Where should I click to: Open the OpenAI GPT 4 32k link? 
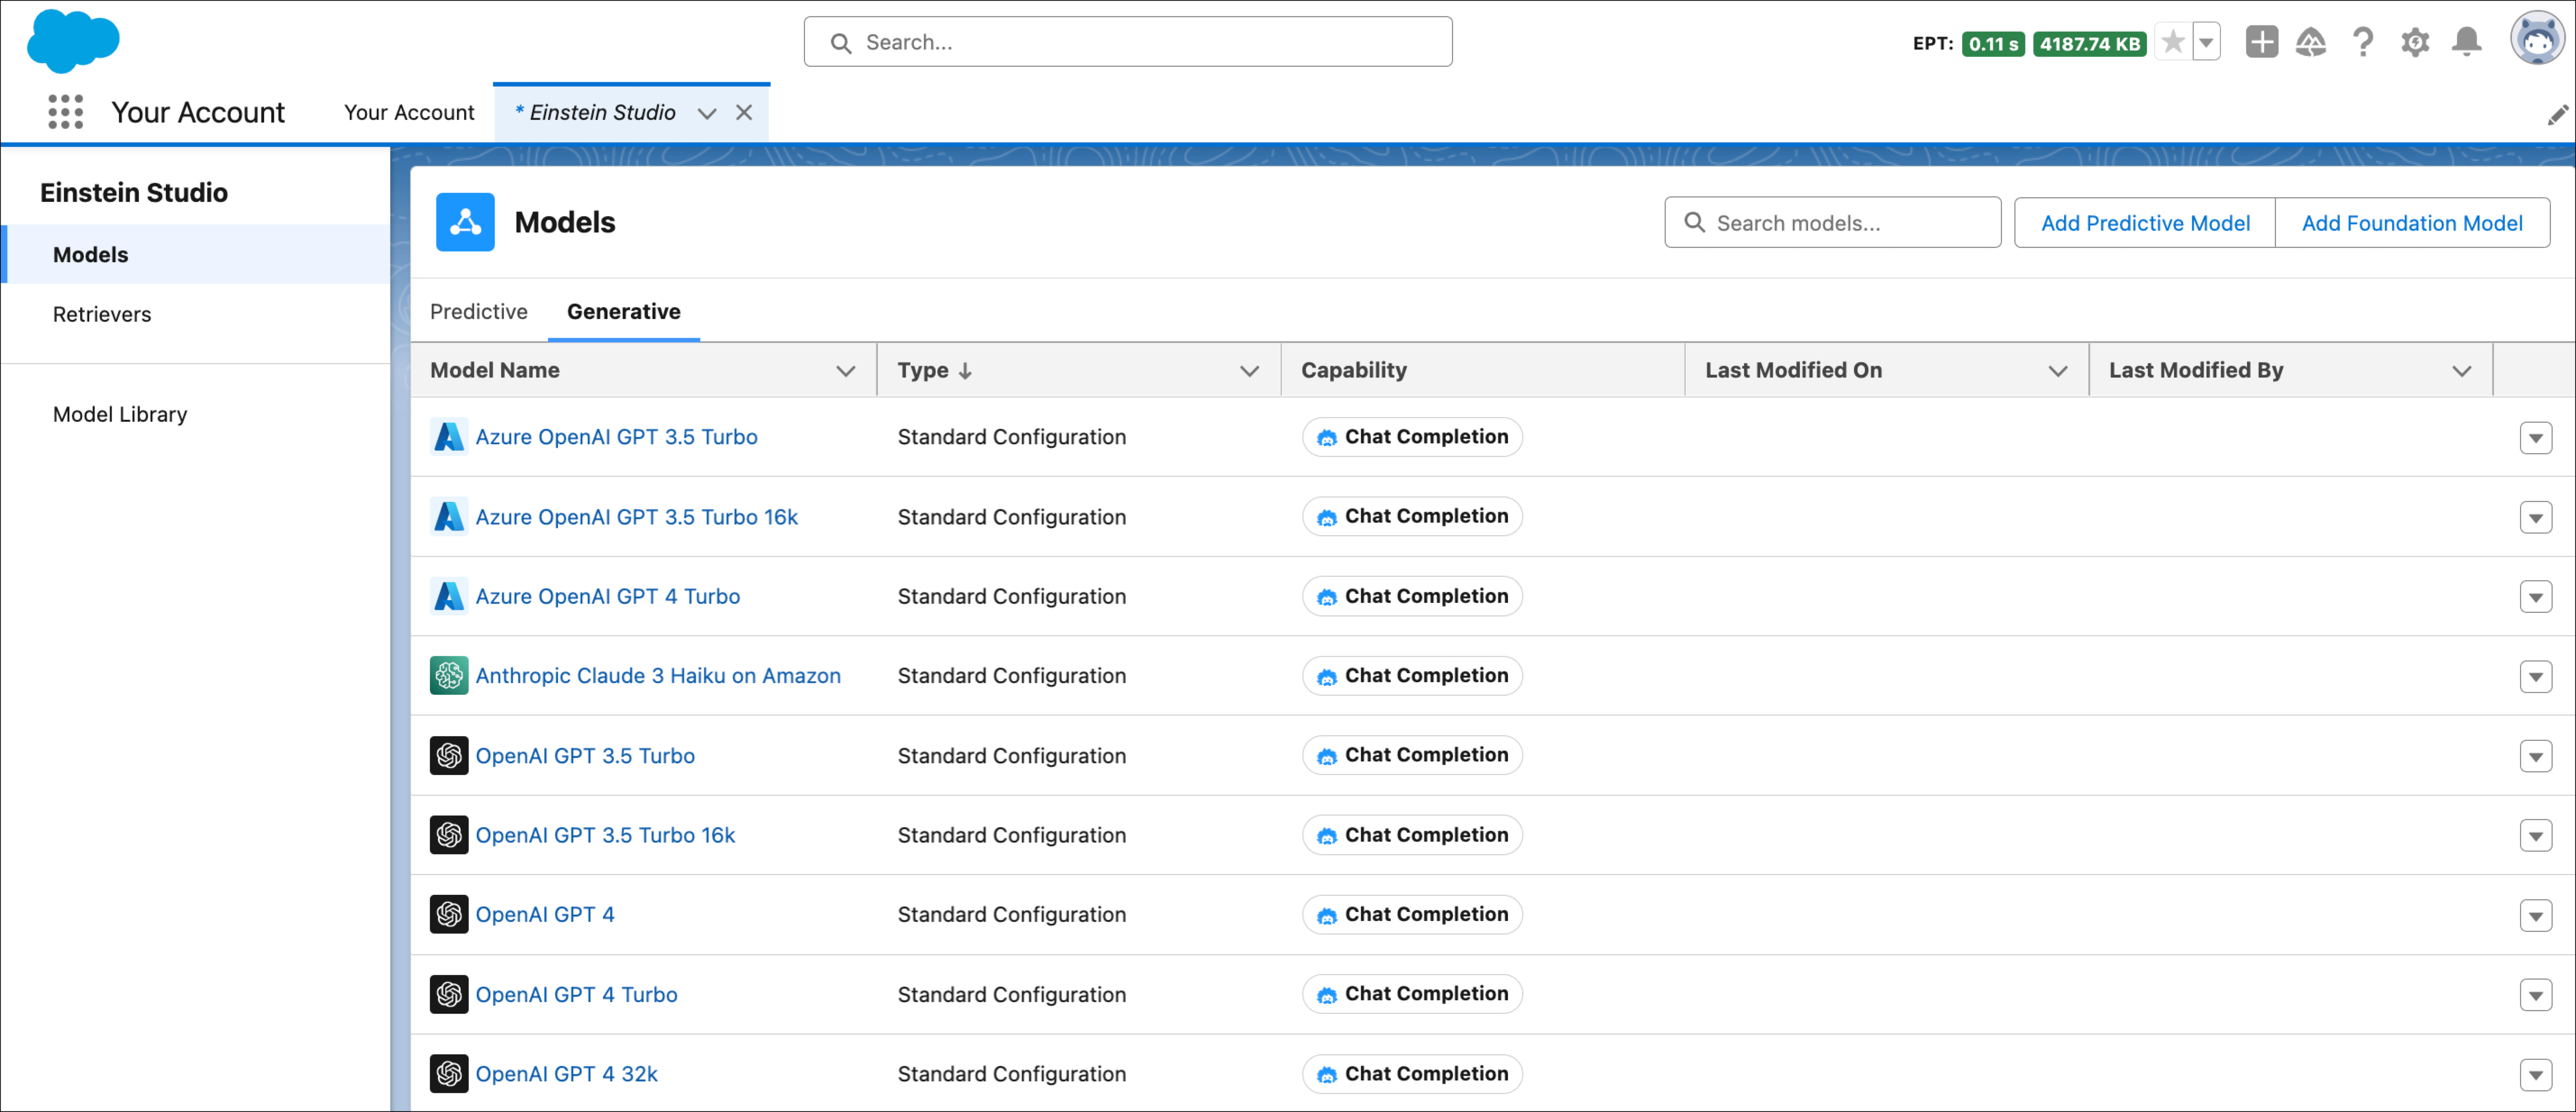[x=567, y=1074]
